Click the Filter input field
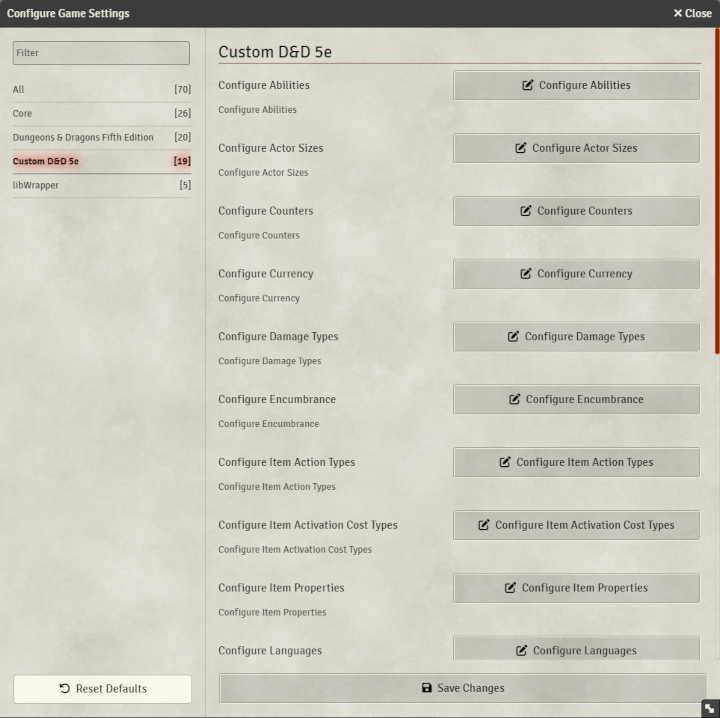 coord(101,53)
